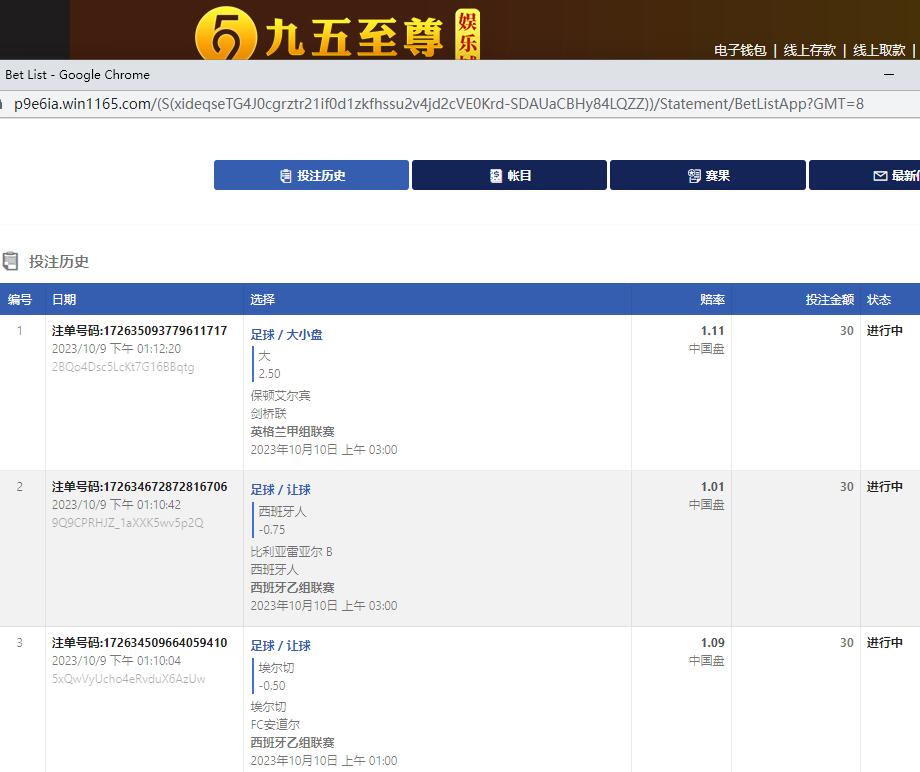The image size is (920, 772).
Task: Click the 日期 column header
Action: click(x=64, y=299)
